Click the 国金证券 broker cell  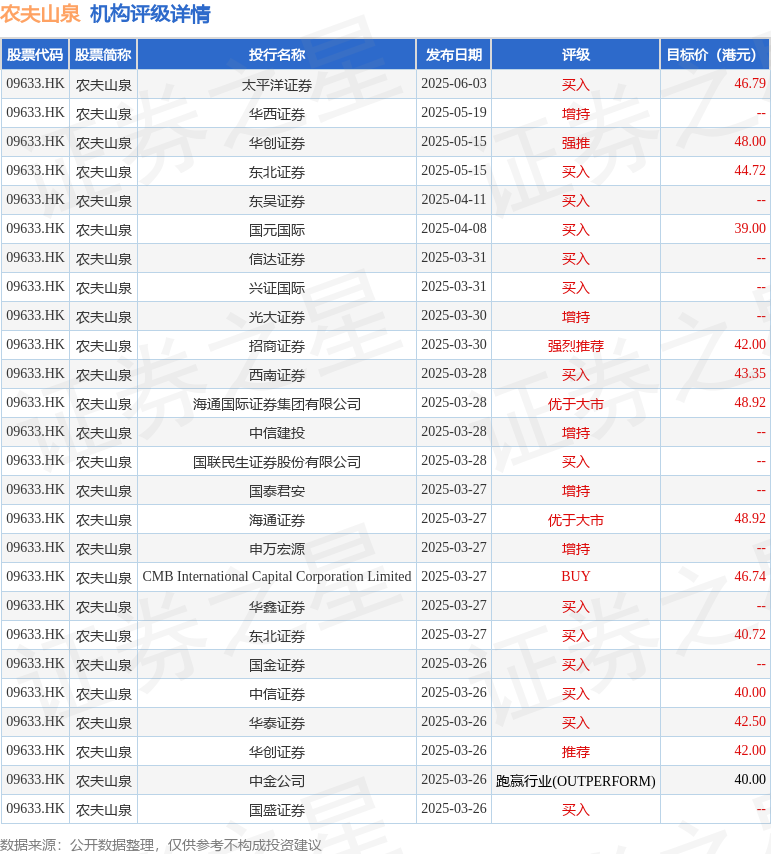click(x=277, y=665)
